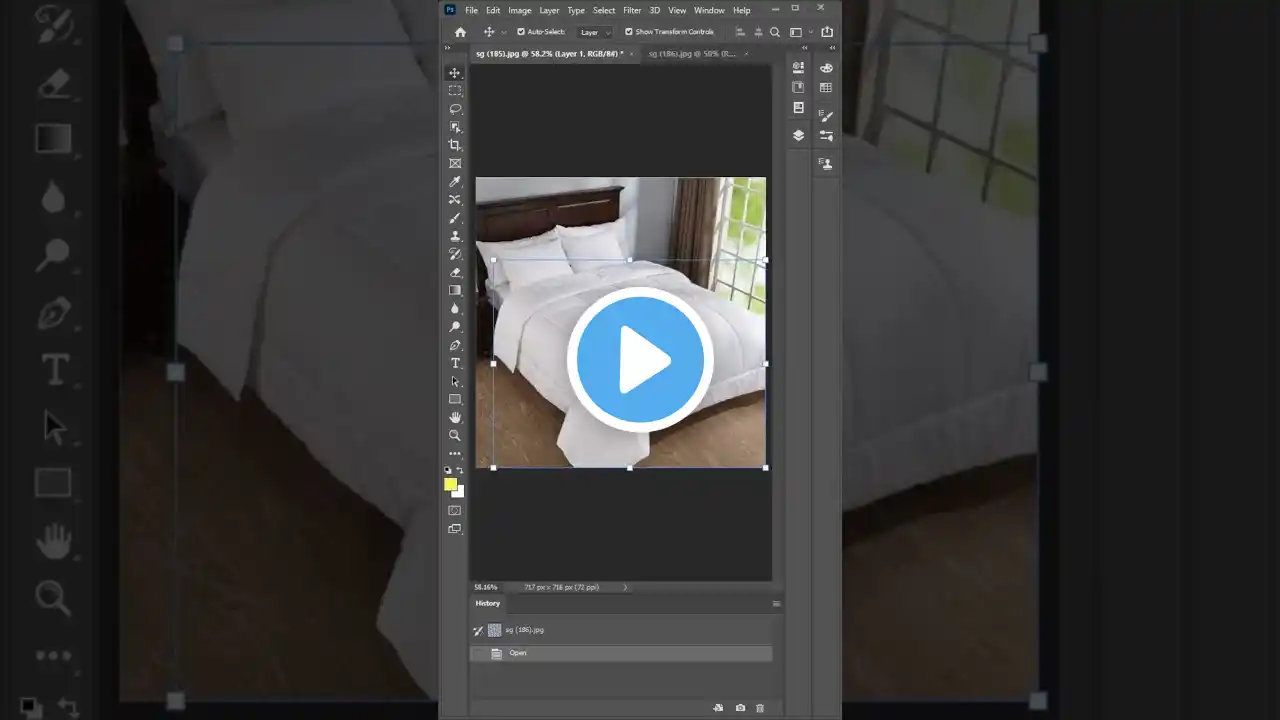Image resolution: width=1280 pixels, height=720 pixels.
Task: Open the History panel flyout menu
Action: (x=775, y=604)
